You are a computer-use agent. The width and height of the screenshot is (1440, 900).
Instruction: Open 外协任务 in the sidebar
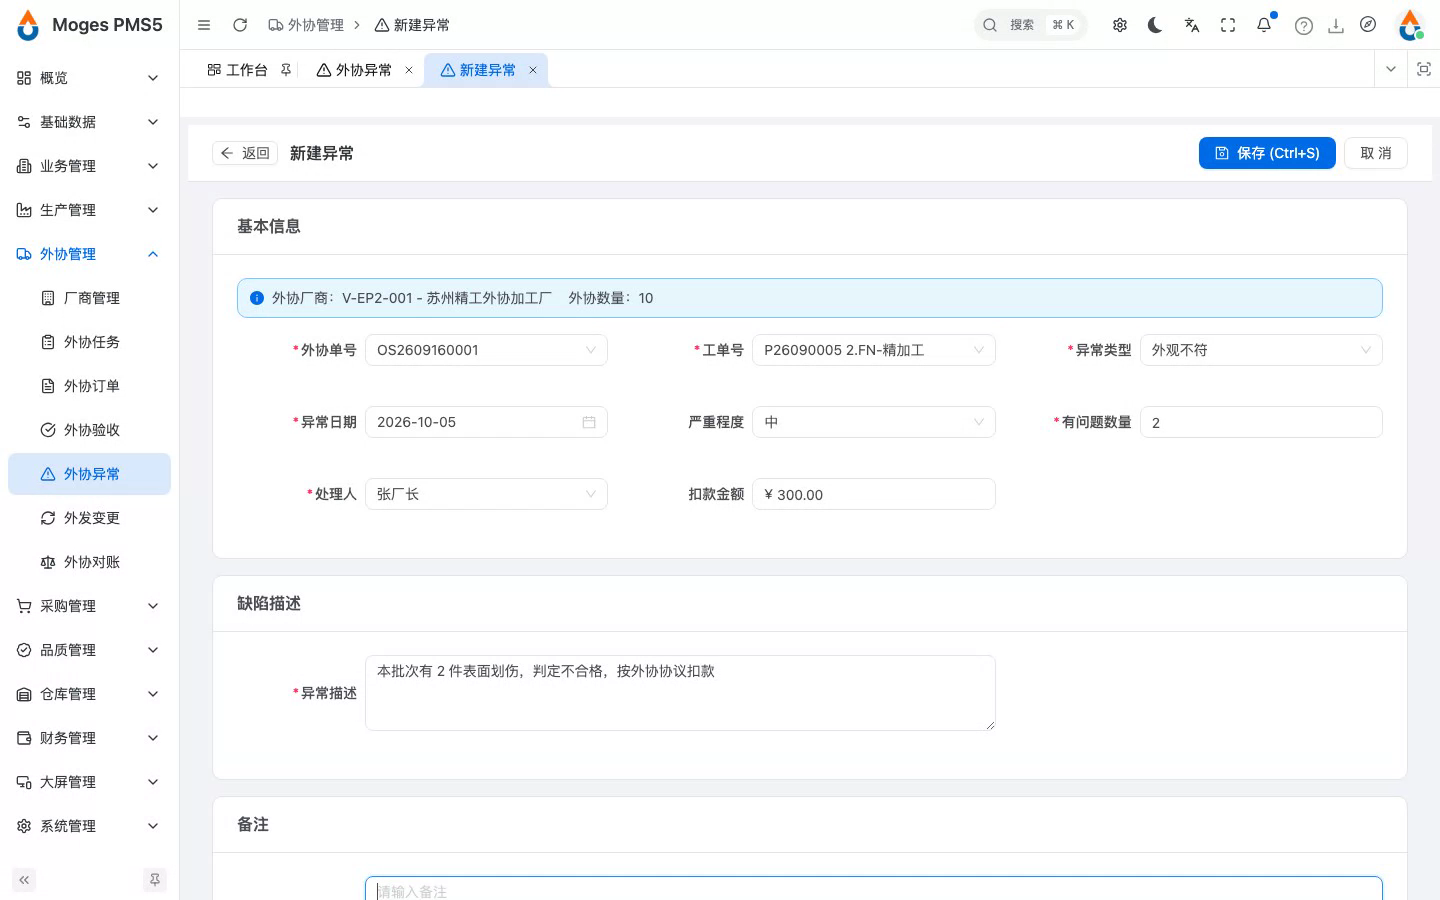89,342
